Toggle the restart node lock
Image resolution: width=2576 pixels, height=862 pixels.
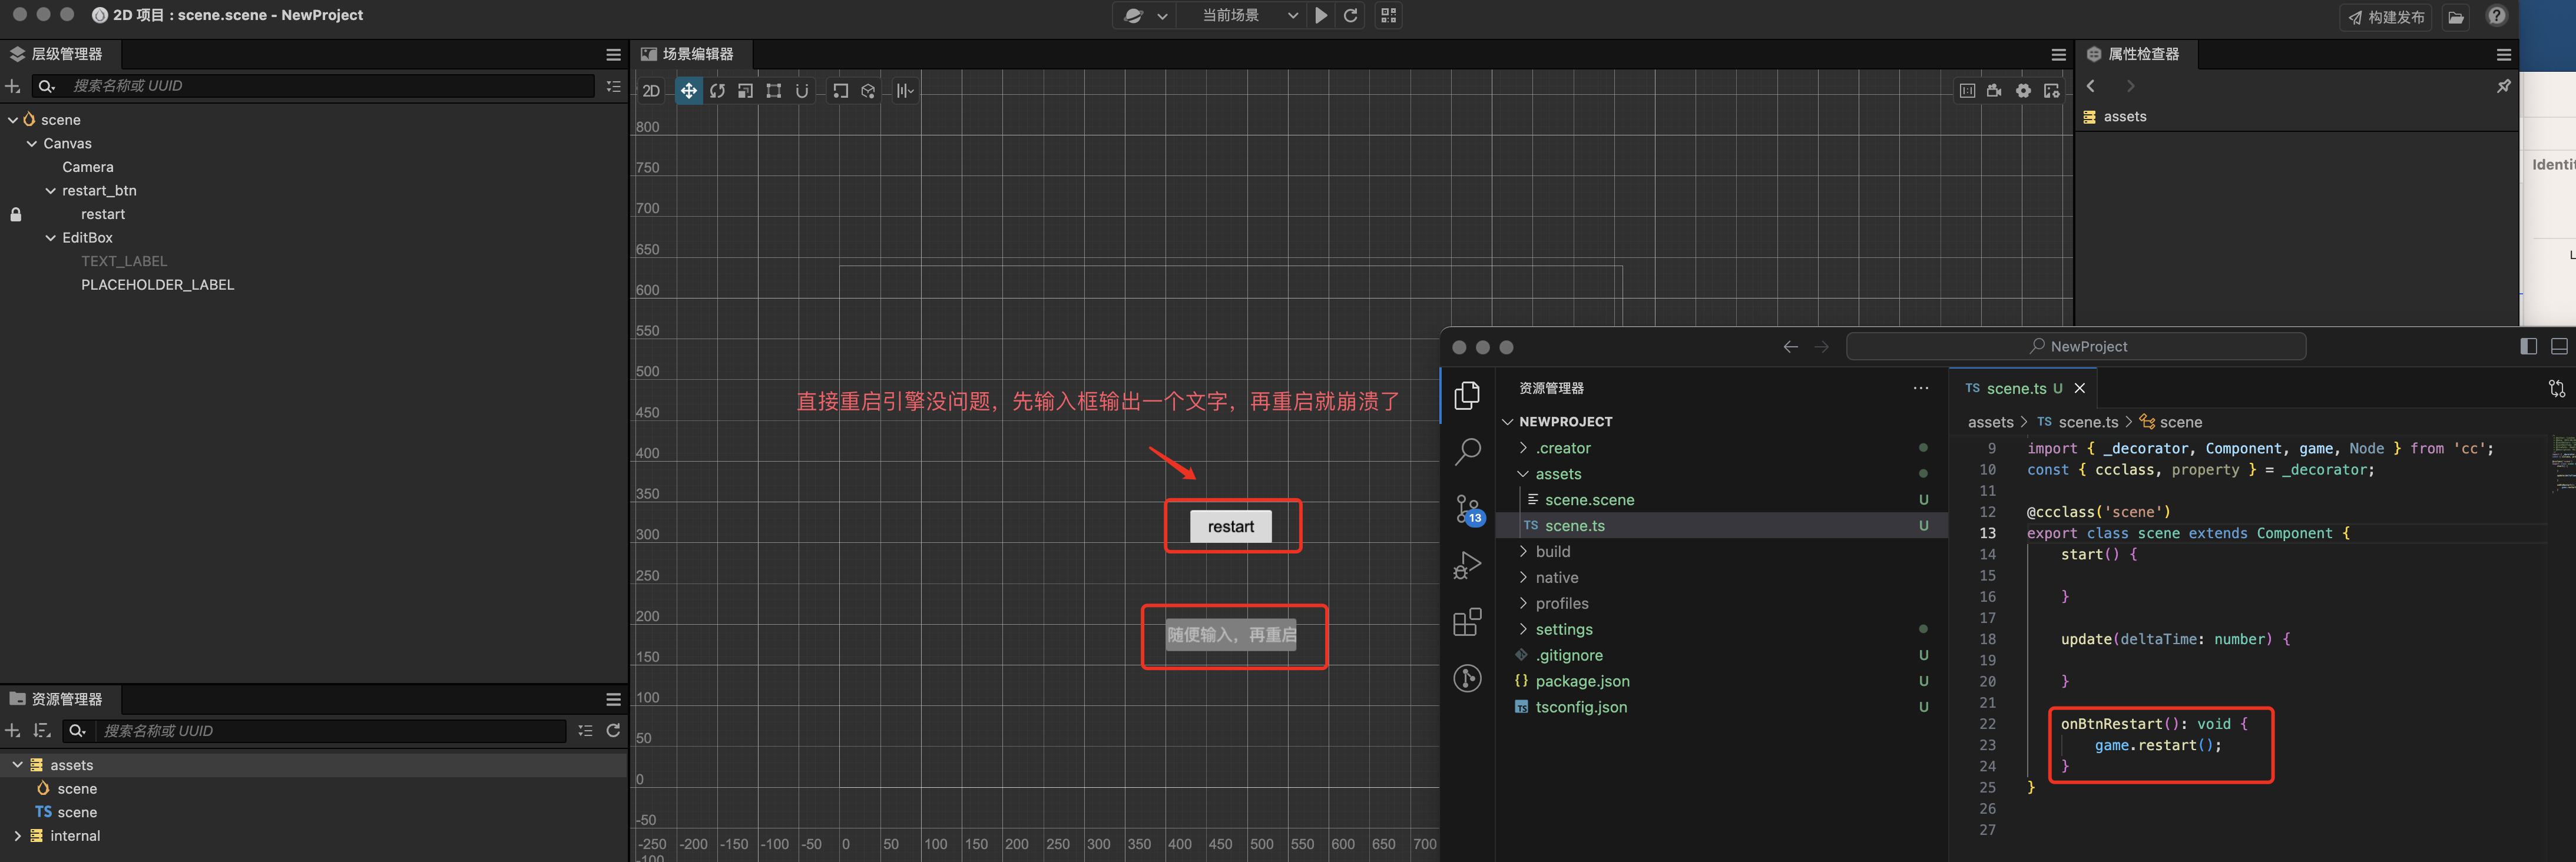[x=16, y=214]
